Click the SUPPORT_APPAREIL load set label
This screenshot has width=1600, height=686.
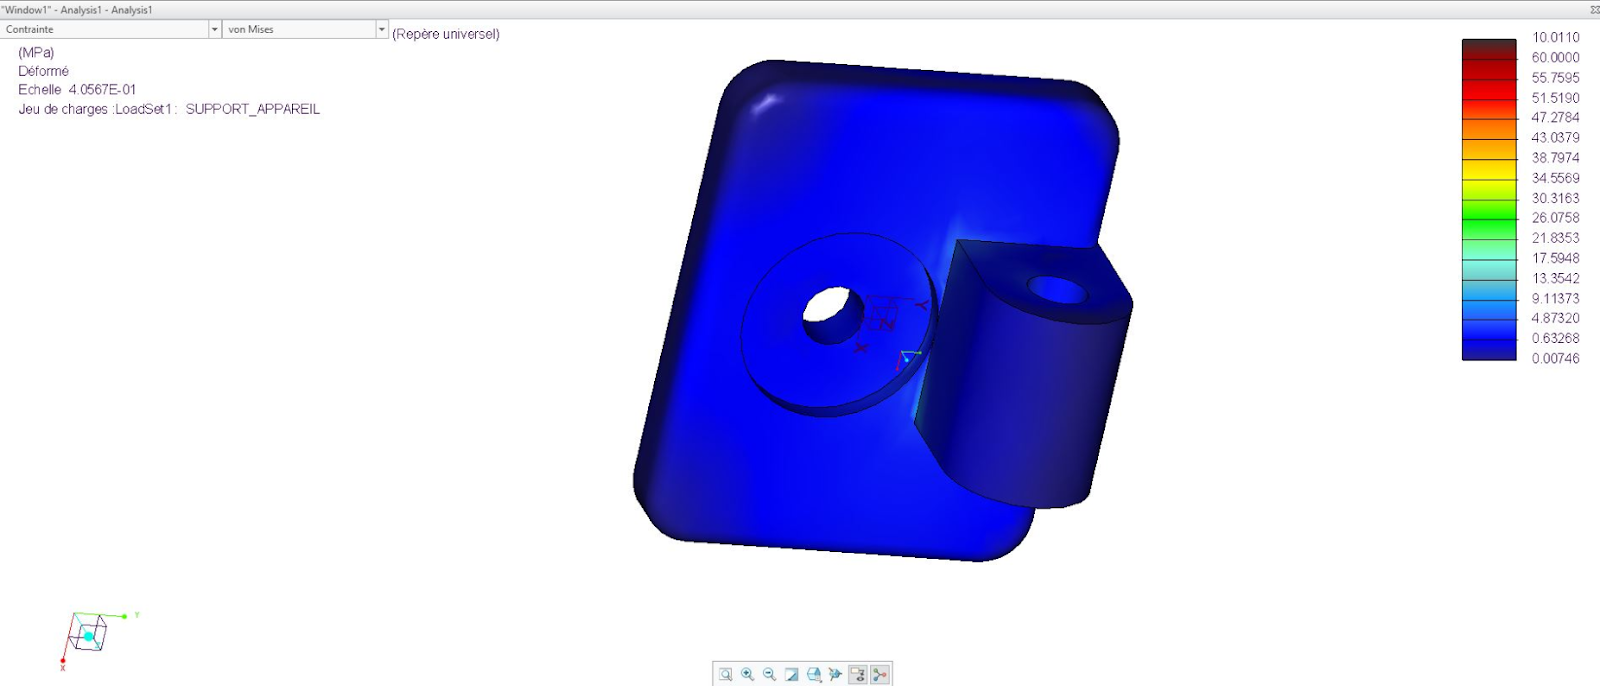(x=253, y=109)
